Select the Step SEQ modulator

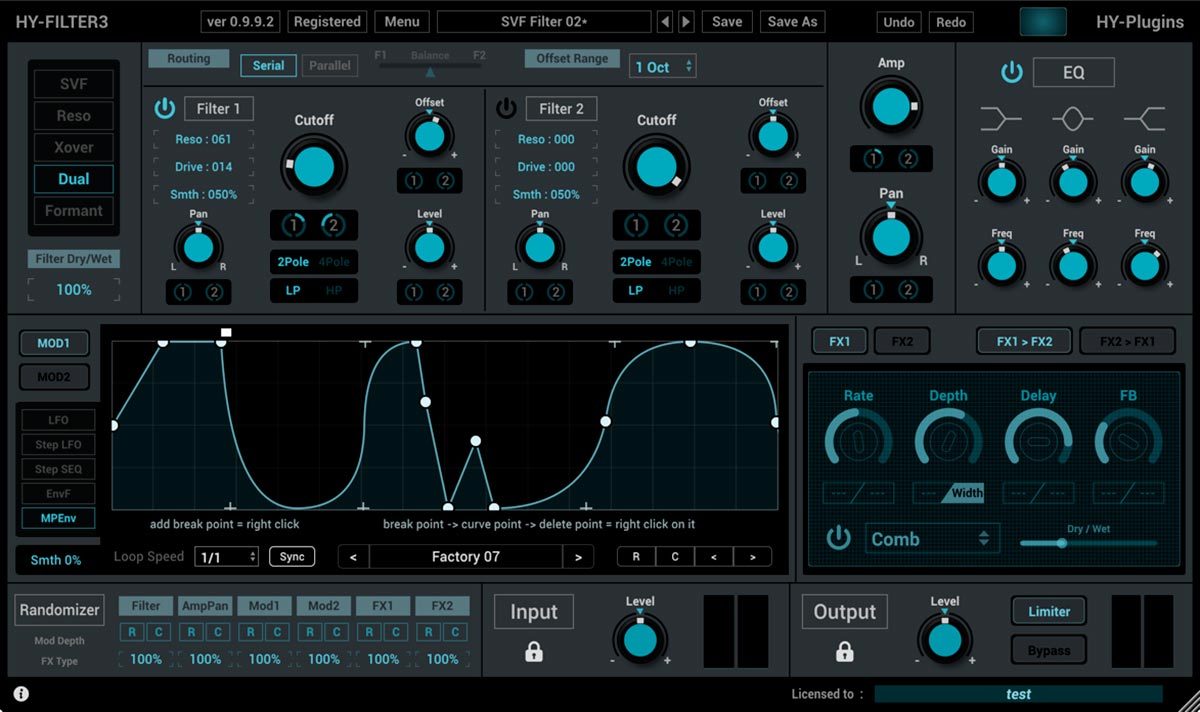[x=59, y=469]
